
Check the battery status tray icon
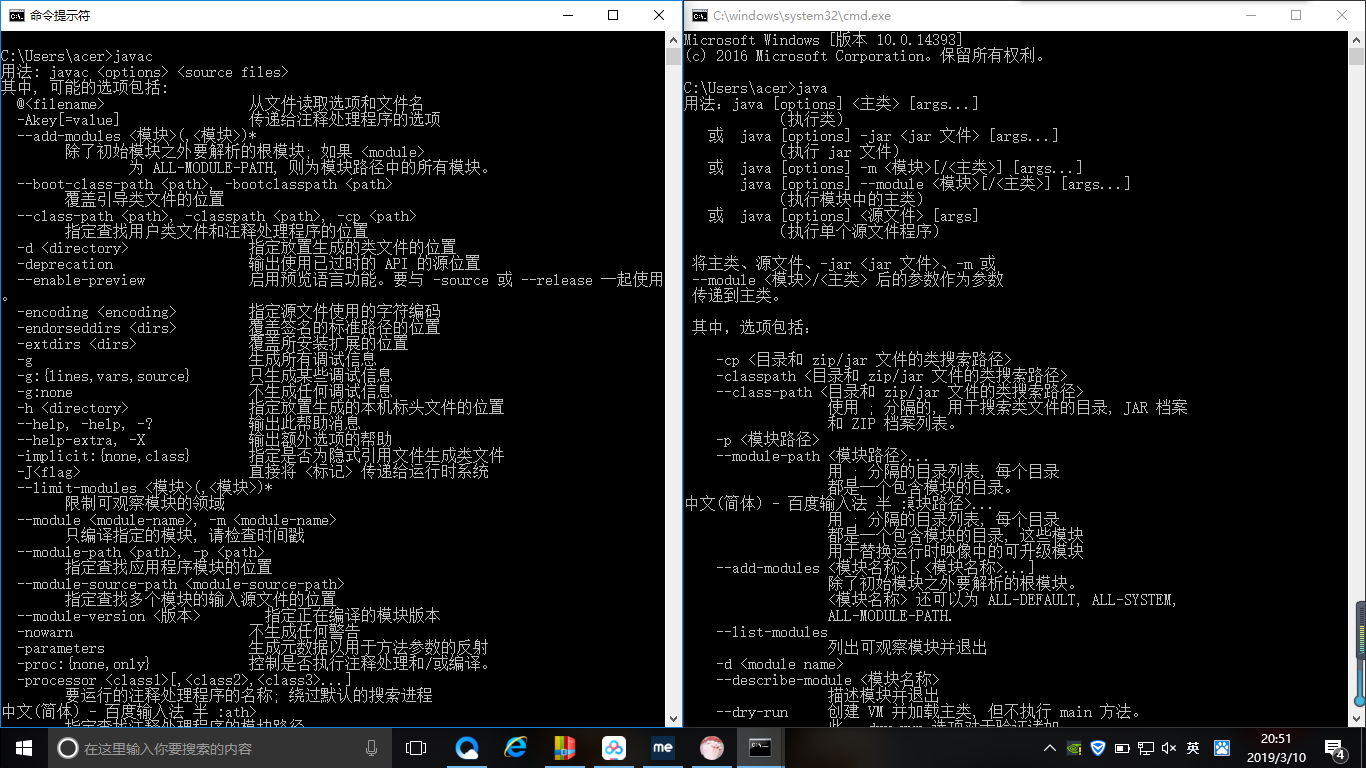click(x=1121, y=748)
